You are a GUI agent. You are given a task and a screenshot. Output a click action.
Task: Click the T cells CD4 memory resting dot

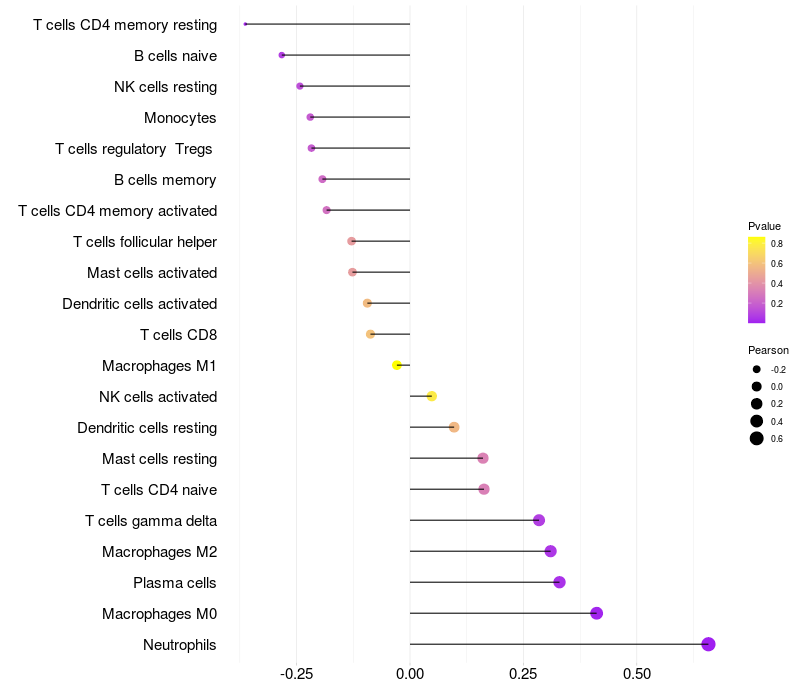click(245, 24)
